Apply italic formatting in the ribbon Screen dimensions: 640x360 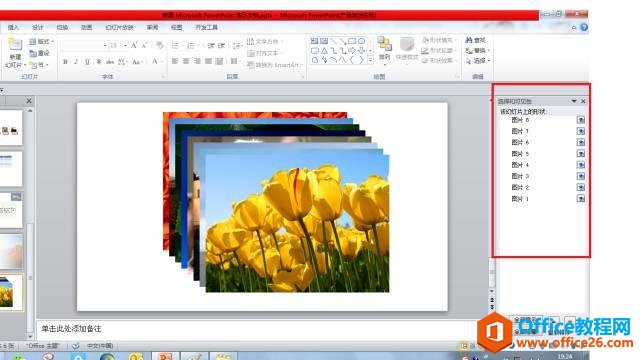pos(76,62)
